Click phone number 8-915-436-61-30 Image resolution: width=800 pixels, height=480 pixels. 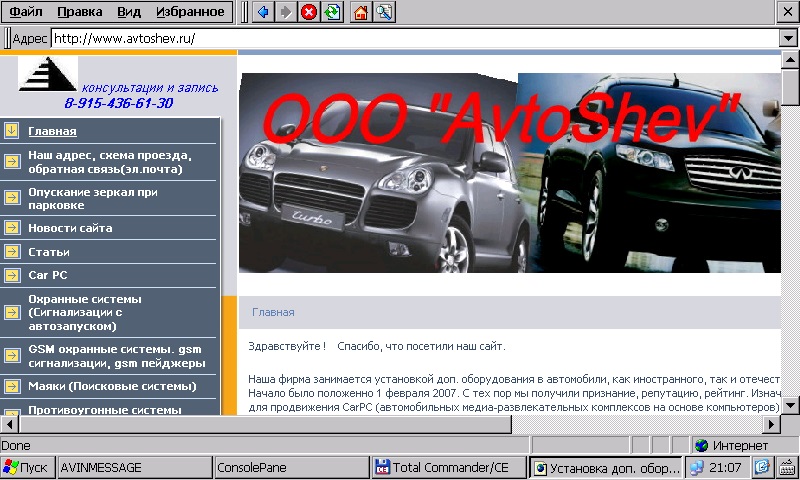point(118,103)
